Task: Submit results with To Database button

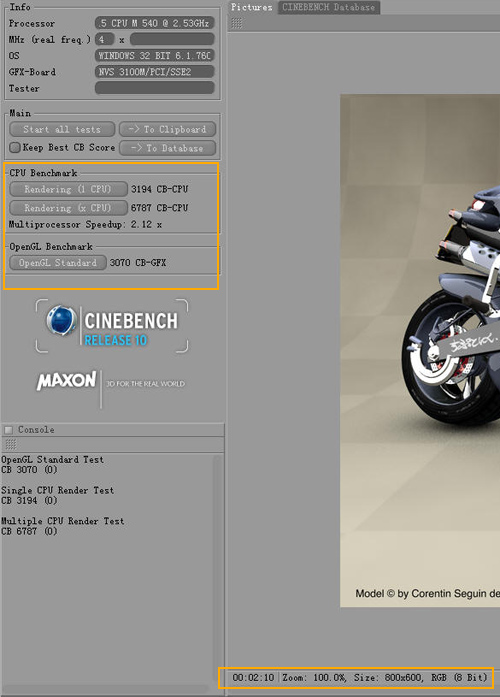Action: [x=168, y=148]
